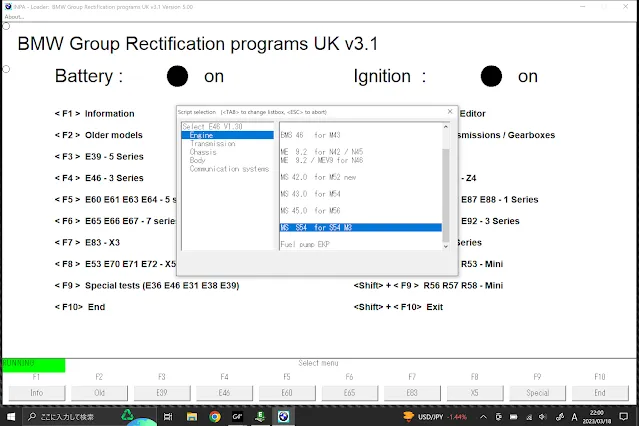Image resolution: width=639 pixels, height=426 pixels.
Task: Show hidden system tray icons
Action: (x=483, y=417)
